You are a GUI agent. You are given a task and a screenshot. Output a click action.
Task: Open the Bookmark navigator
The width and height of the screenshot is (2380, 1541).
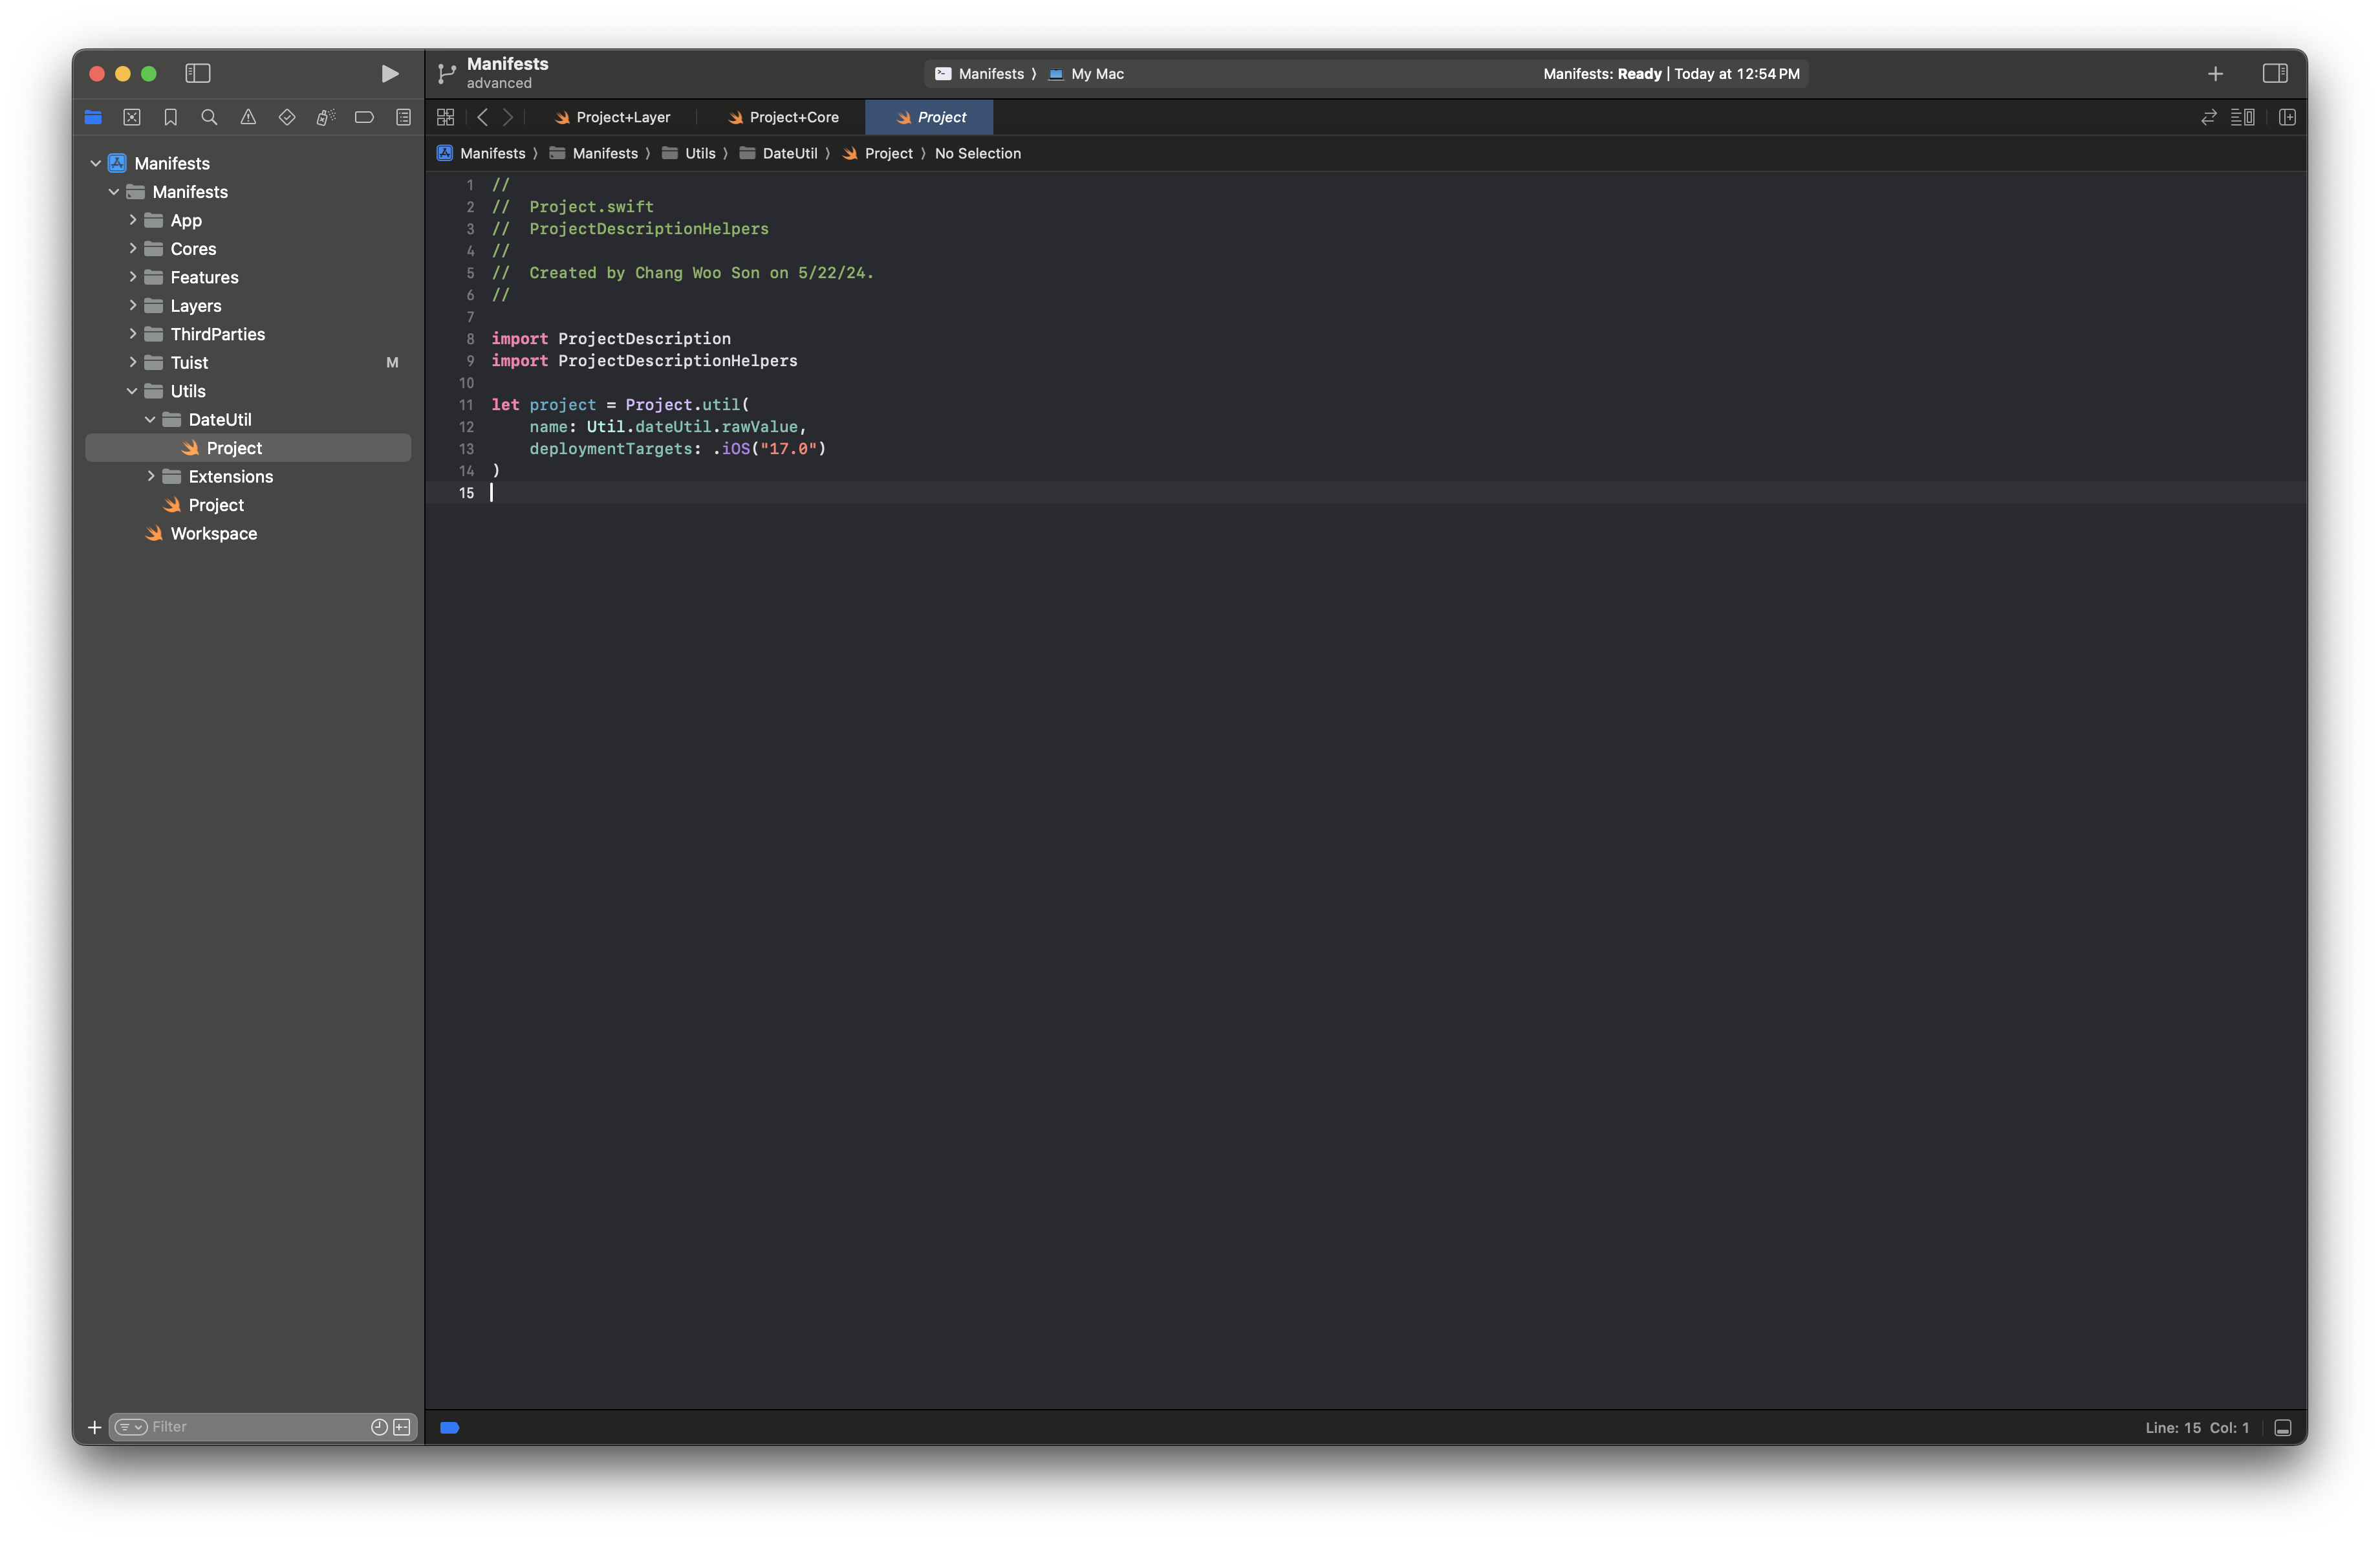(x=171, y=117)
